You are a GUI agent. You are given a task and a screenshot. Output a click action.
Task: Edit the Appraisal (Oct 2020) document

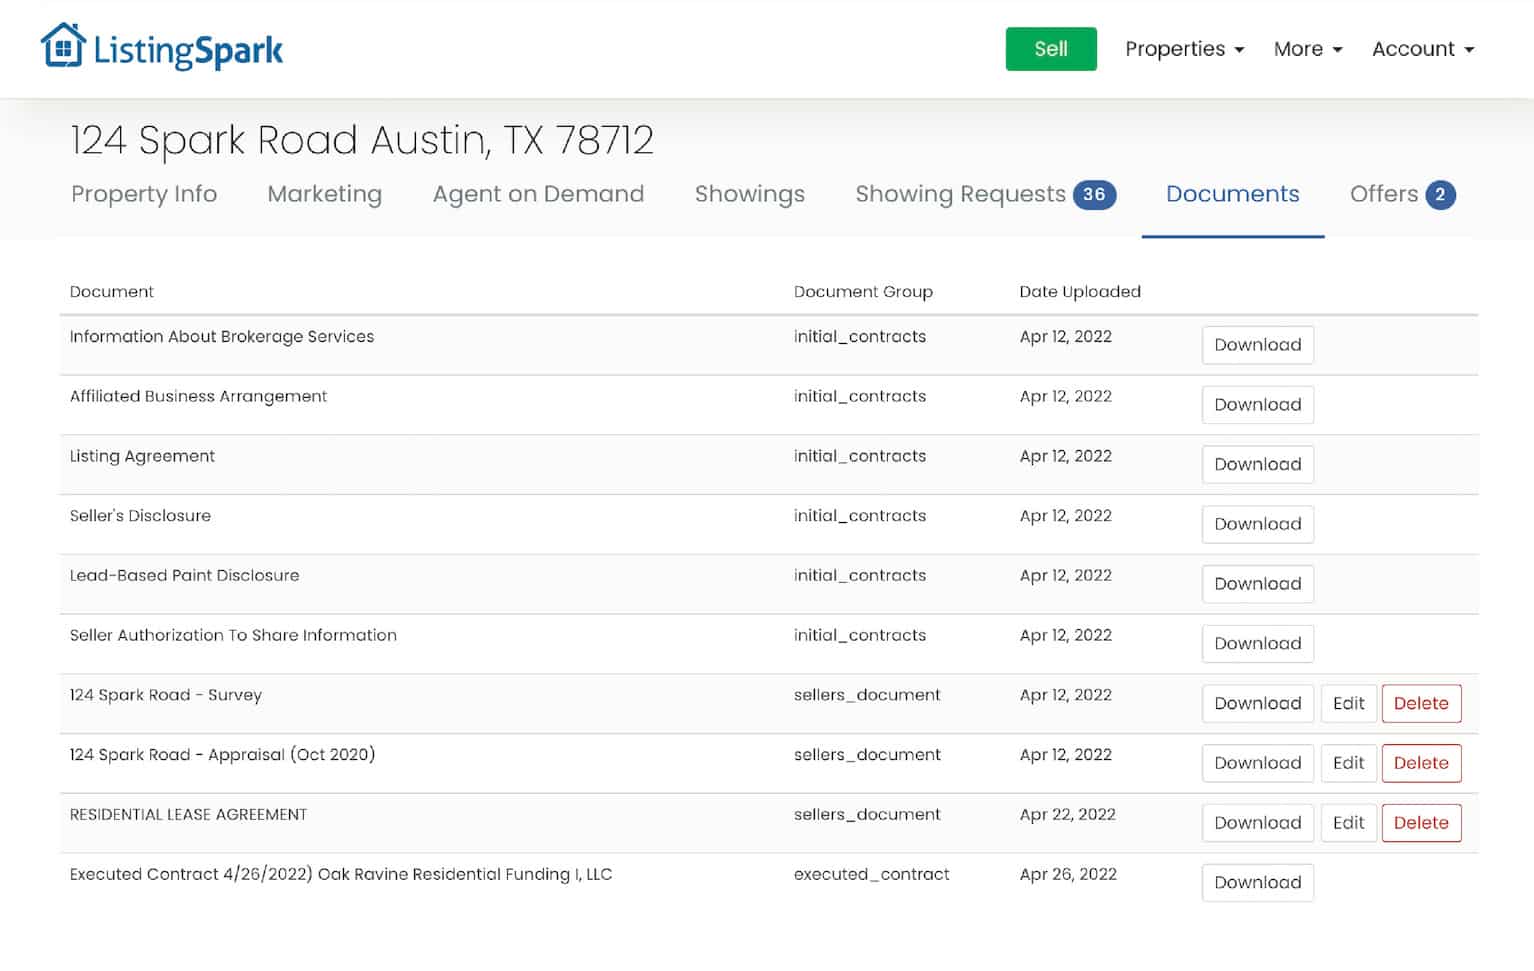[1348, 763]
